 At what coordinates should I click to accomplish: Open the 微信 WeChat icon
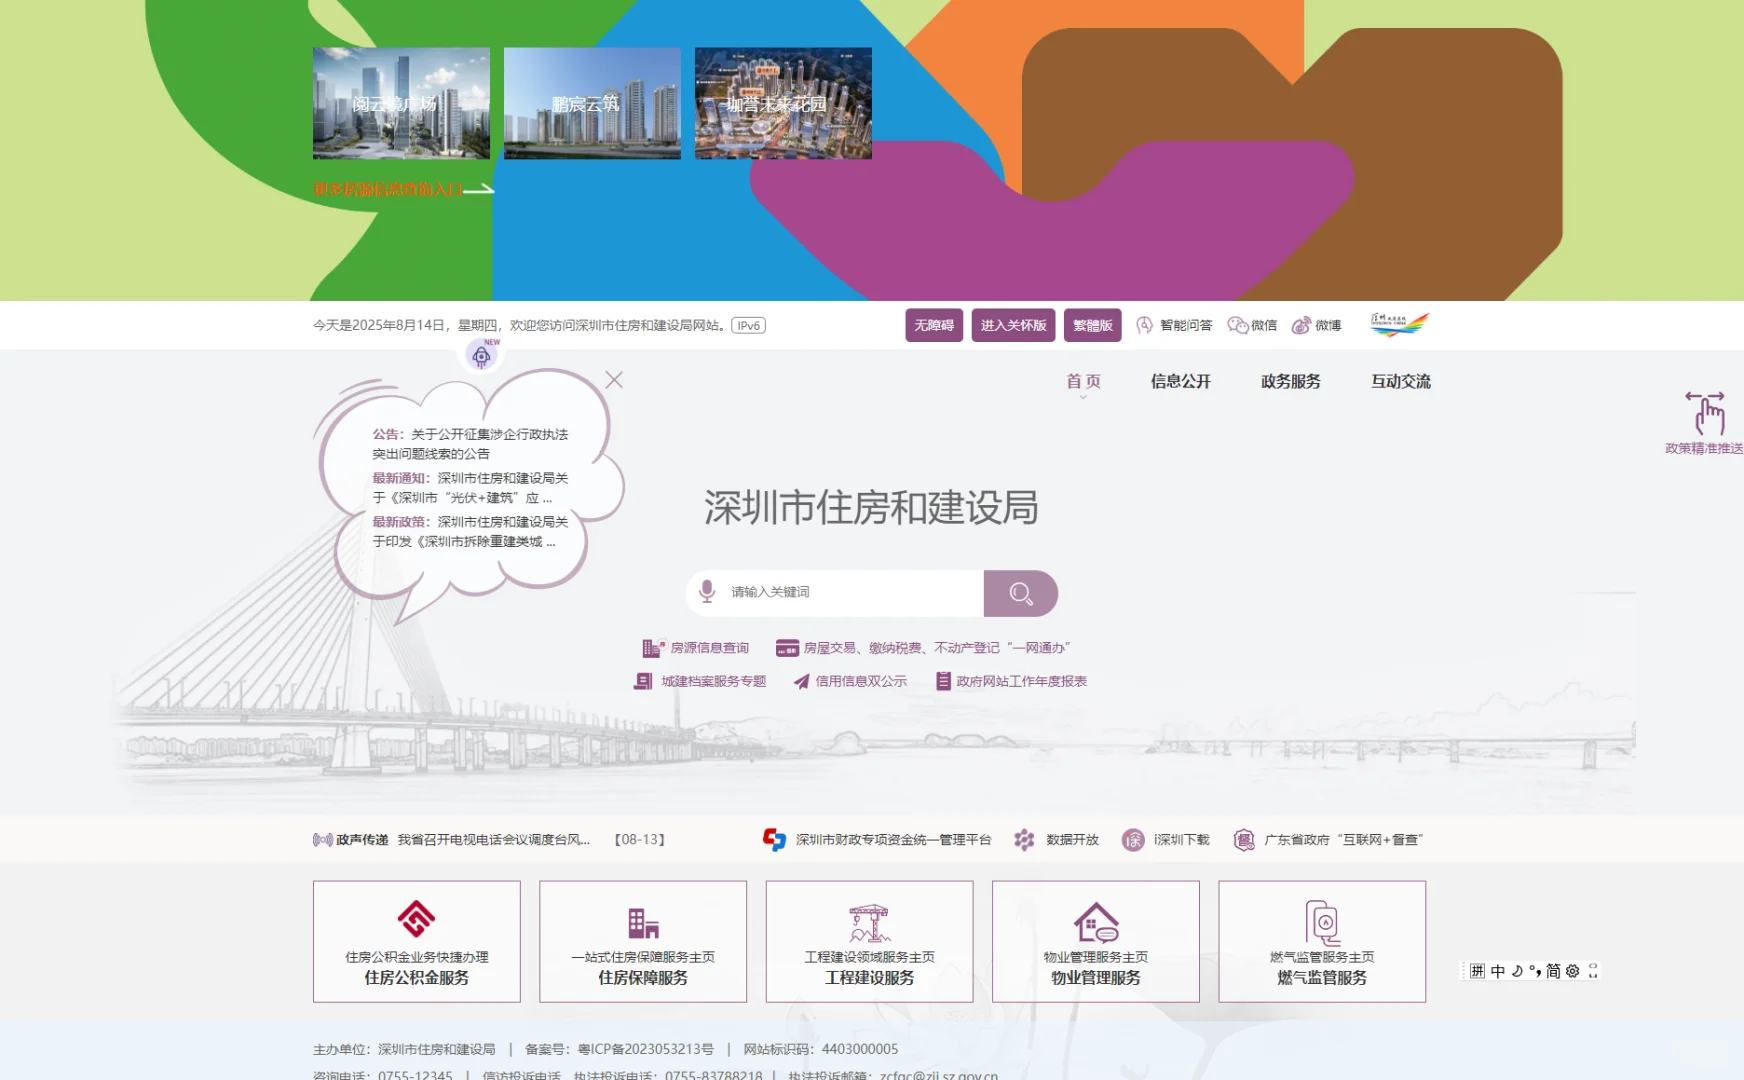coord(1238,325)
